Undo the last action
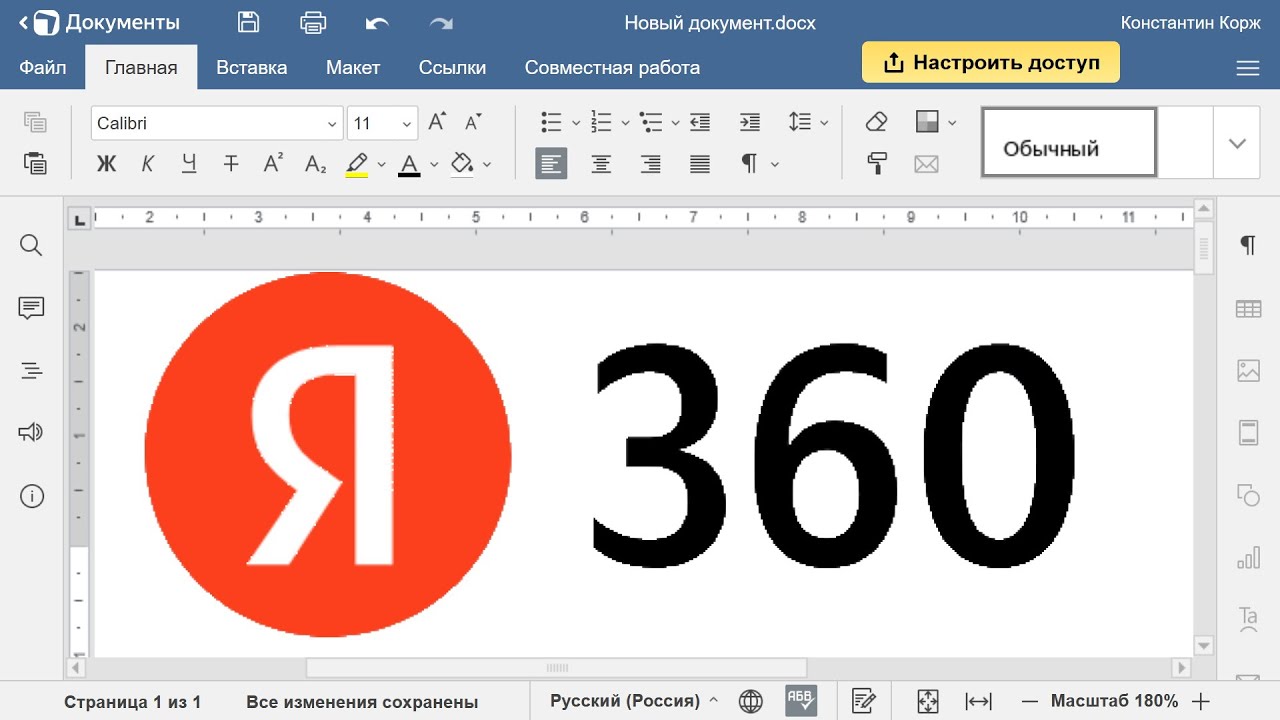Image resolution: width=1280 pixels, height=720 pixels. (377, 22)
